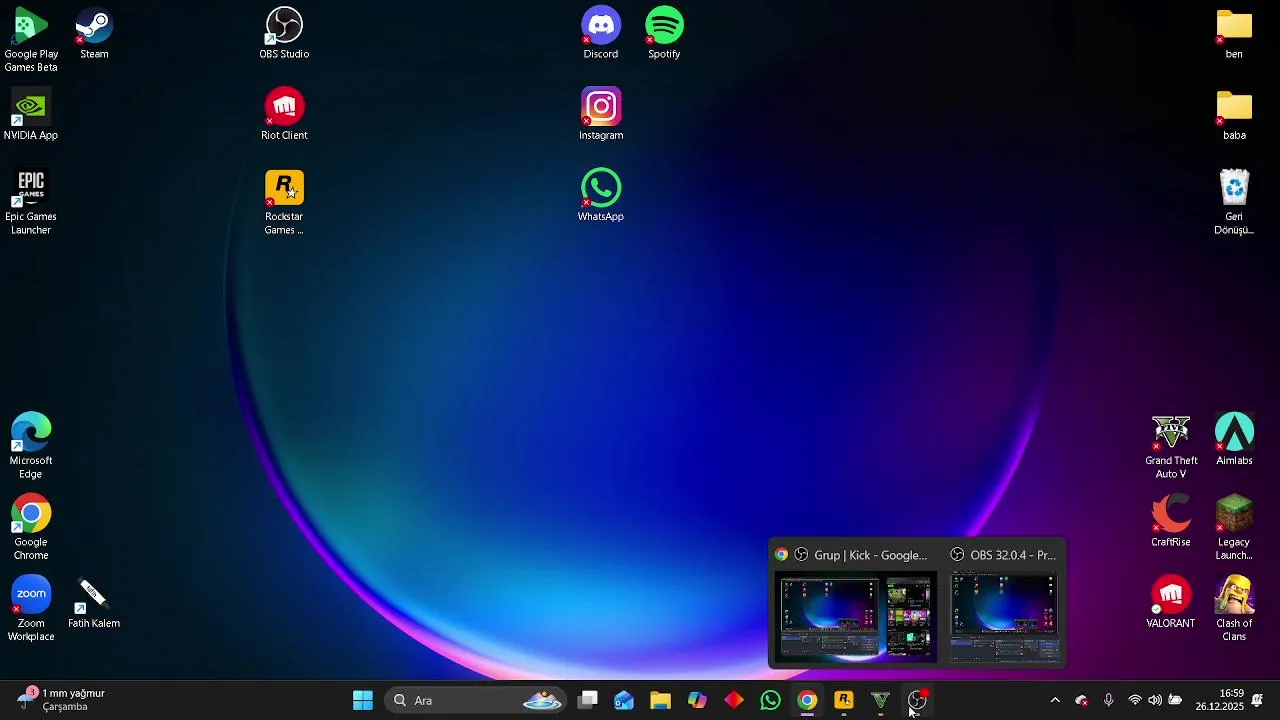Open notifications bell in taskbar corner
The width and height of the screenshot is (1280, 720).
pyautogui.click(x=1257, y=700)
